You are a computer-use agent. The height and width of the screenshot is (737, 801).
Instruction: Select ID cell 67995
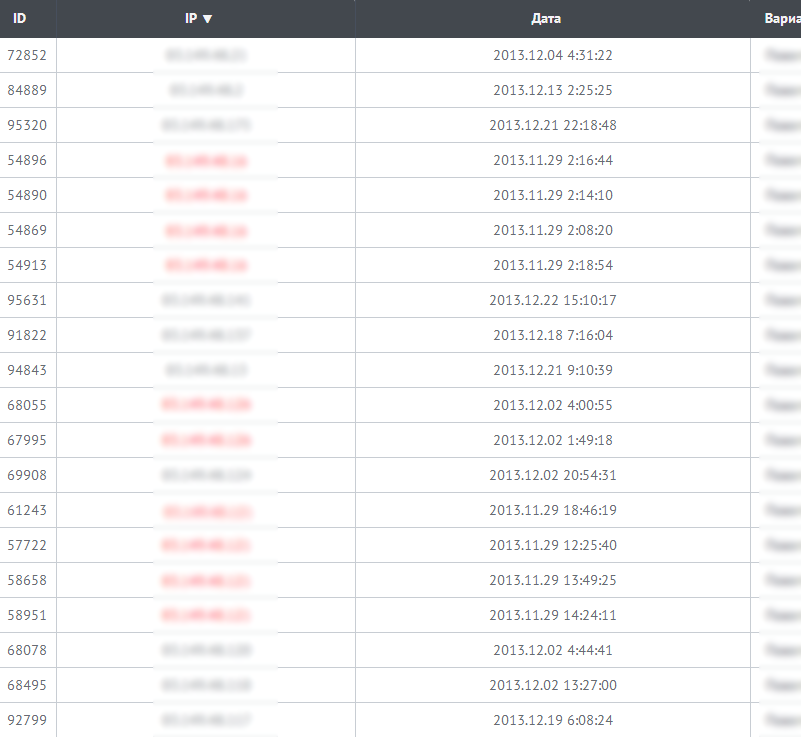pyautogui.click(x=27, y=440)
